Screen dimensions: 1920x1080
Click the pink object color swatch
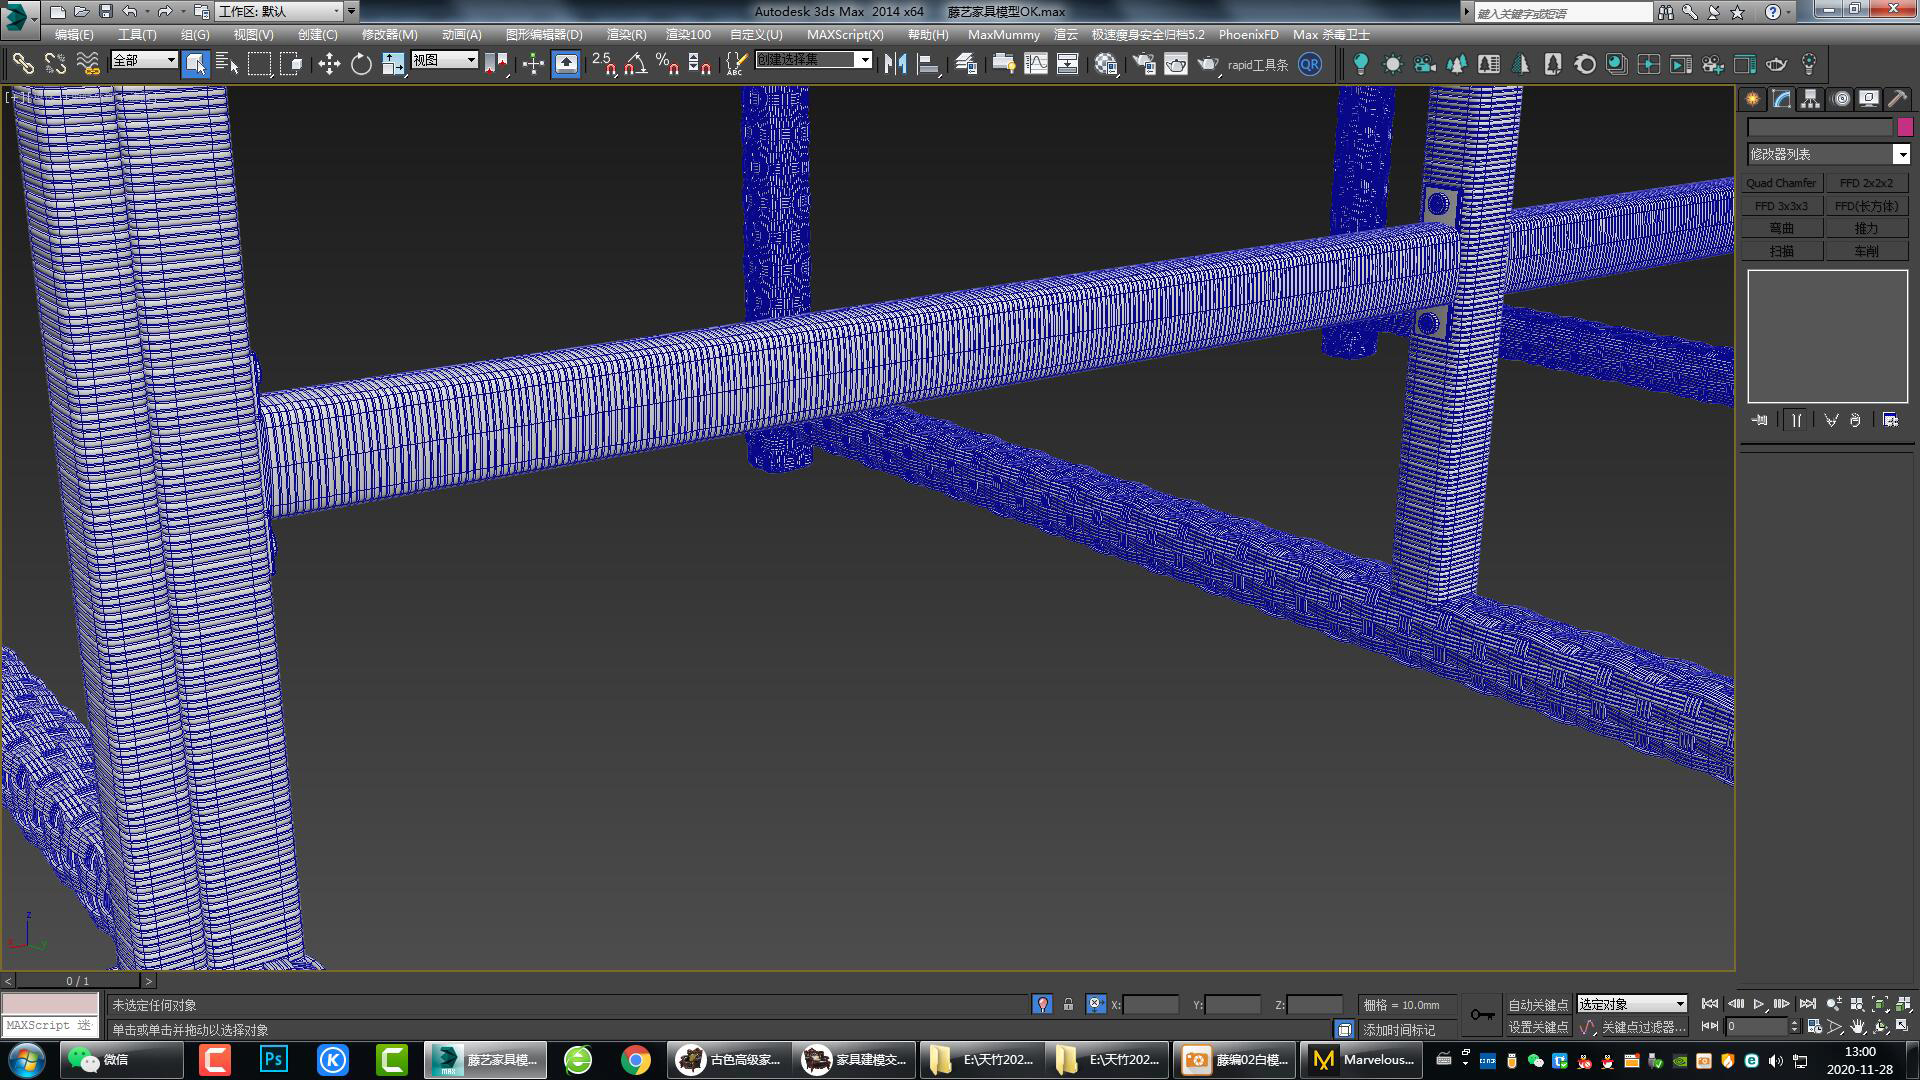click(1905, 127)
